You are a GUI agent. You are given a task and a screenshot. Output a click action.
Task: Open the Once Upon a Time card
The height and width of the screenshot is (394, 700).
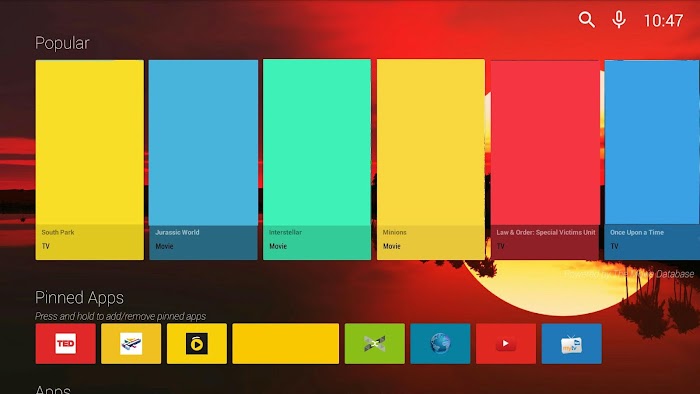[652, 160]
